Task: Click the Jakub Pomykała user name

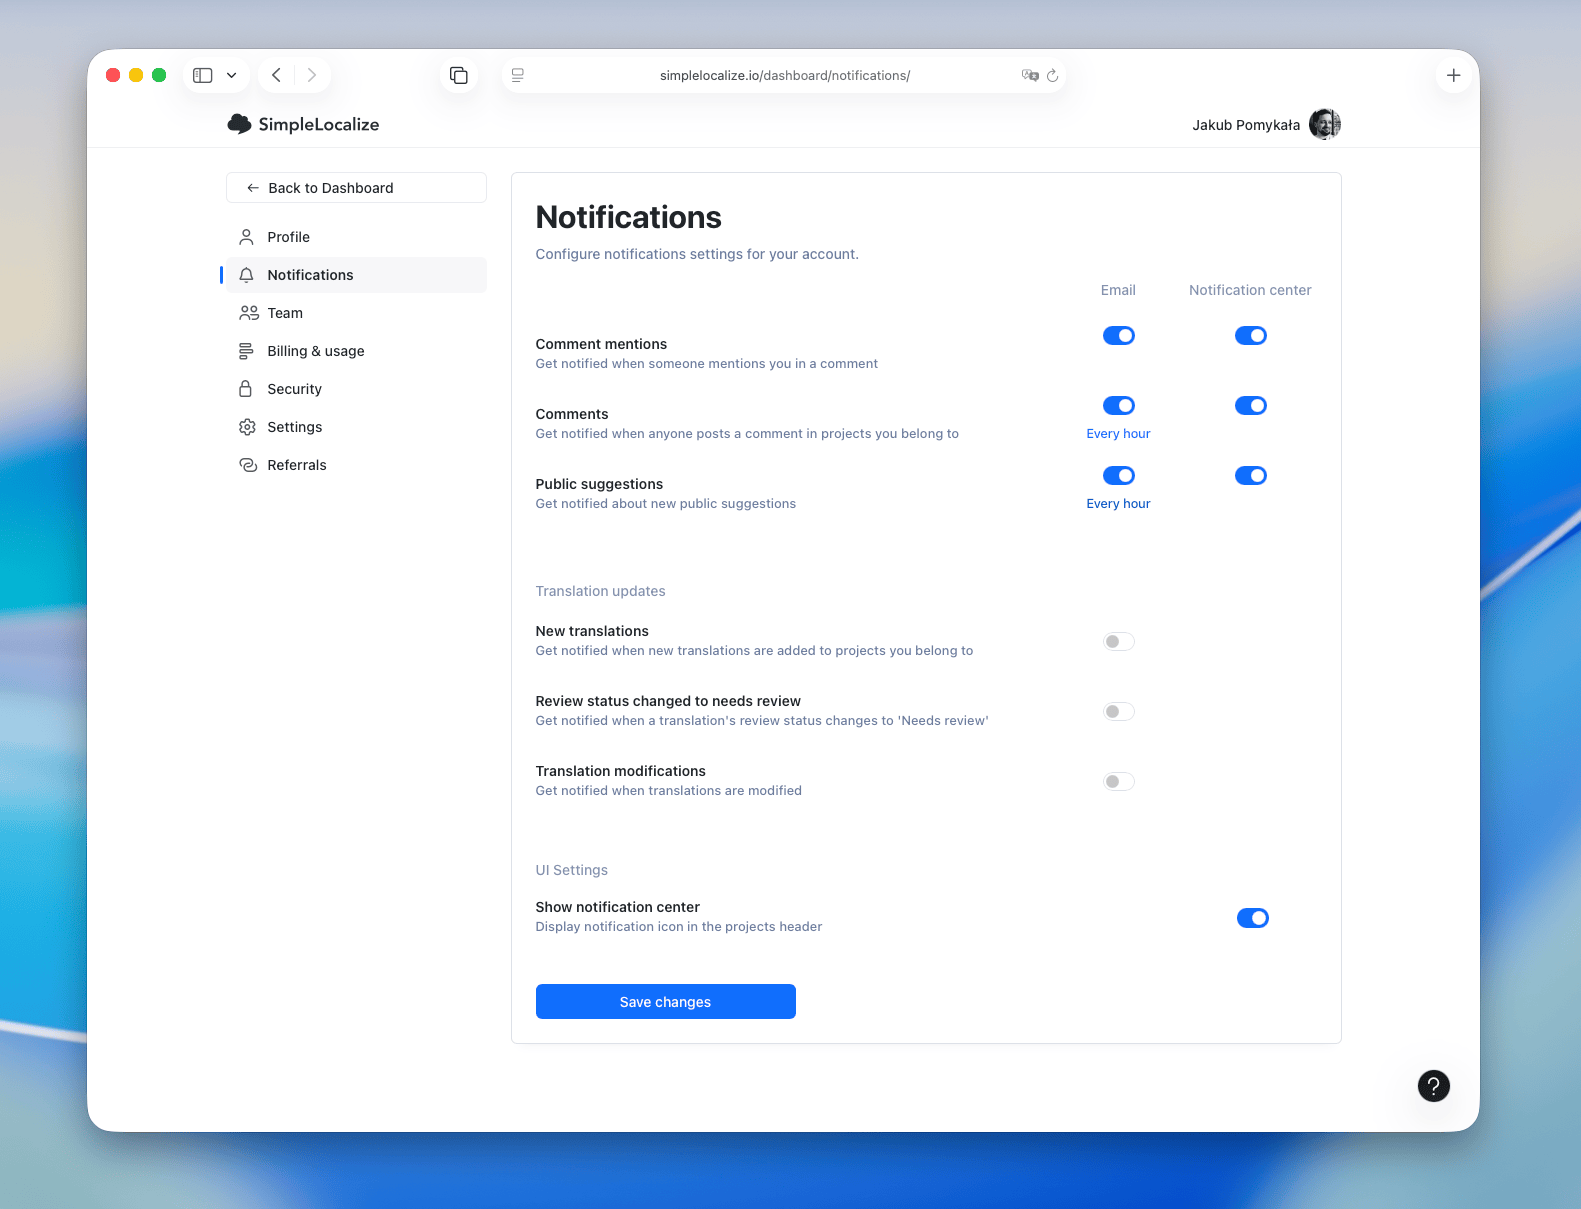Action: 1246,125
